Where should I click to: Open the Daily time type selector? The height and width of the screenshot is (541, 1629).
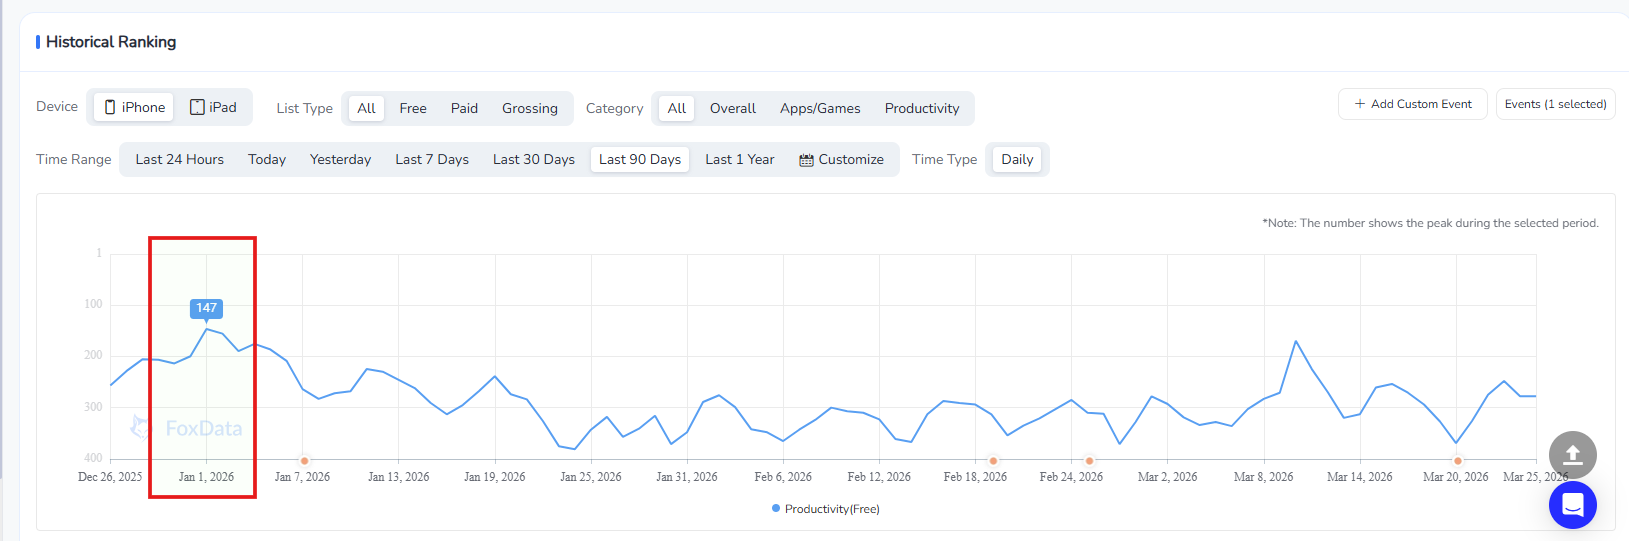1016,159
